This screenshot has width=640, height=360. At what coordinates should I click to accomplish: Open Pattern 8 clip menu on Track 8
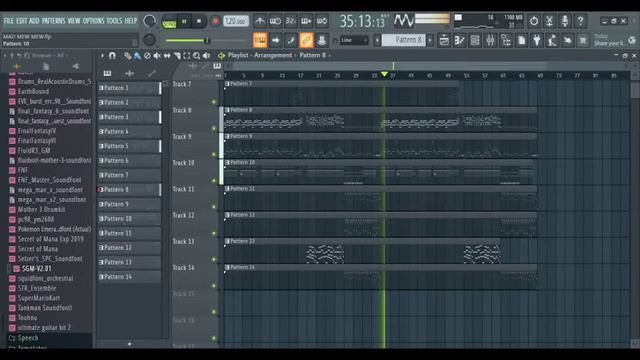point(227,110)
